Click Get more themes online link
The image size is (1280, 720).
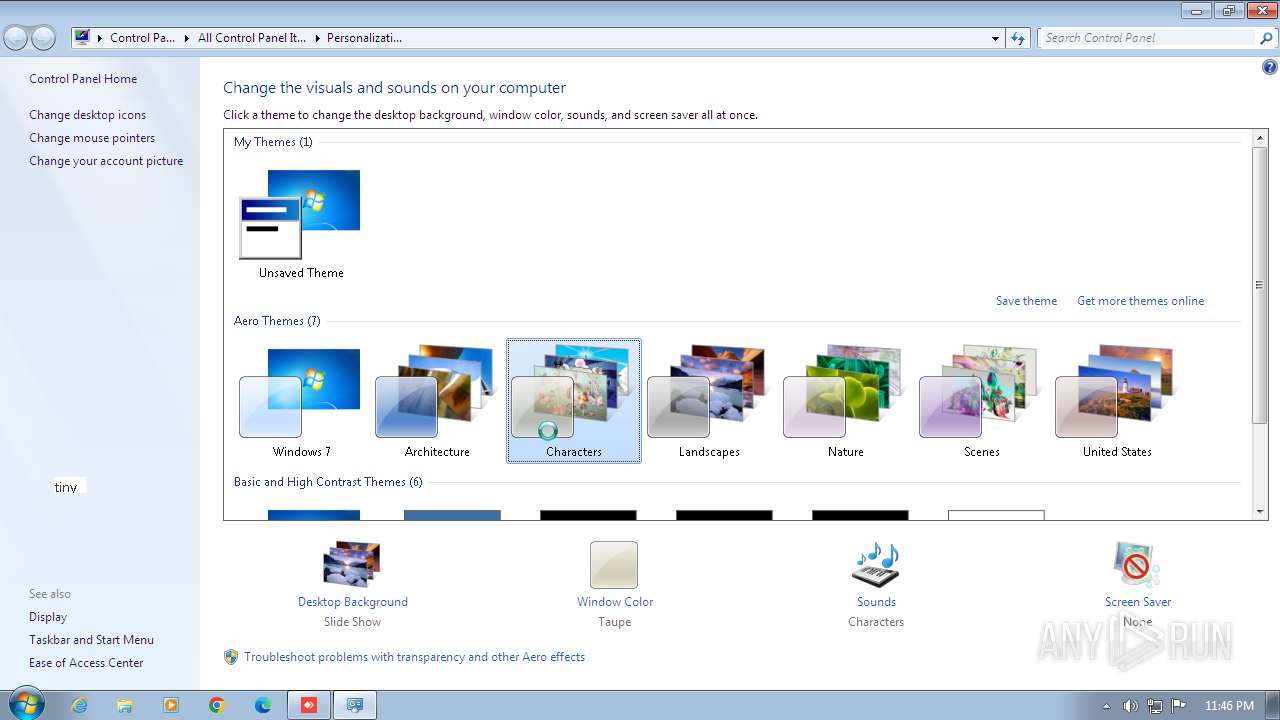pyautogui.click(x=1140, y=301)
